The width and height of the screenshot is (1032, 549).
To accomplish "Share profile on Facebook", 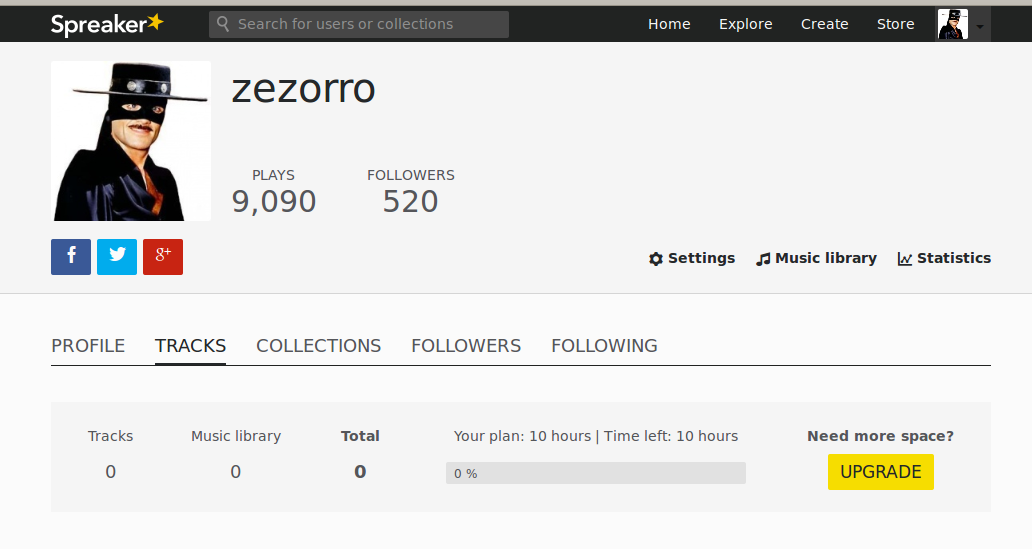I will point(71,257).
